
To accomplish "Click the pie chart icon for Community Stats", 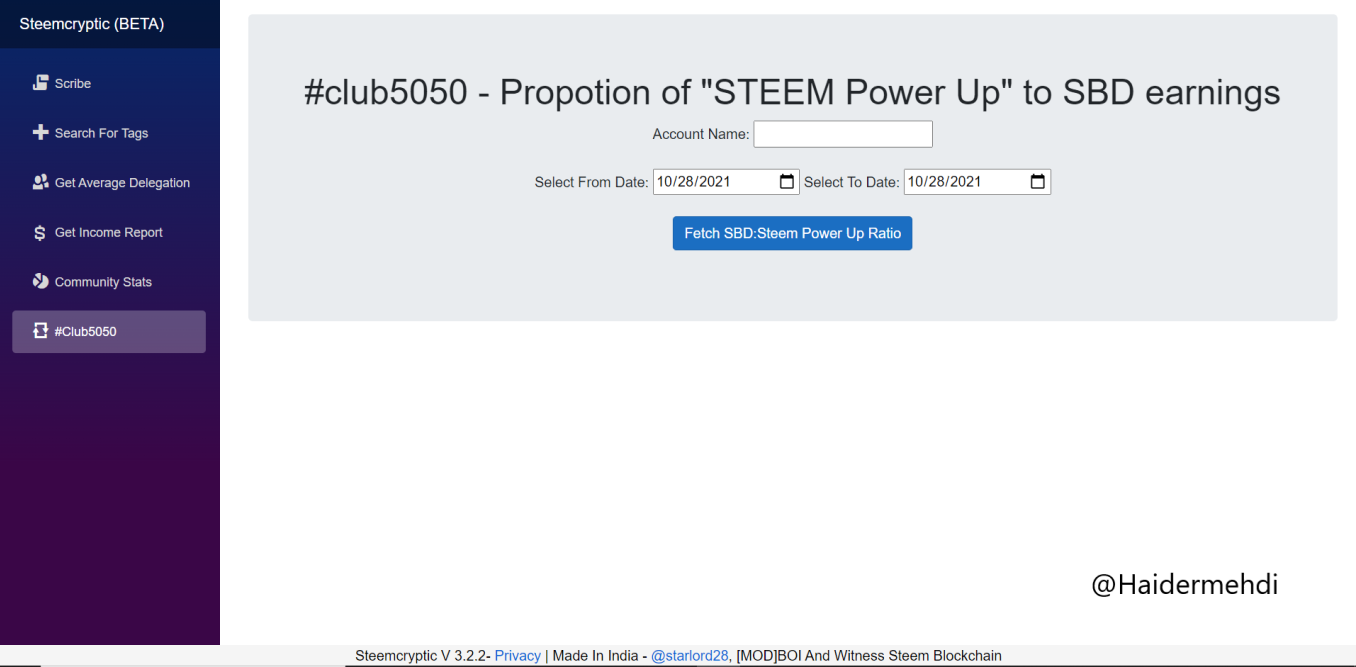I will click(40, 281).
